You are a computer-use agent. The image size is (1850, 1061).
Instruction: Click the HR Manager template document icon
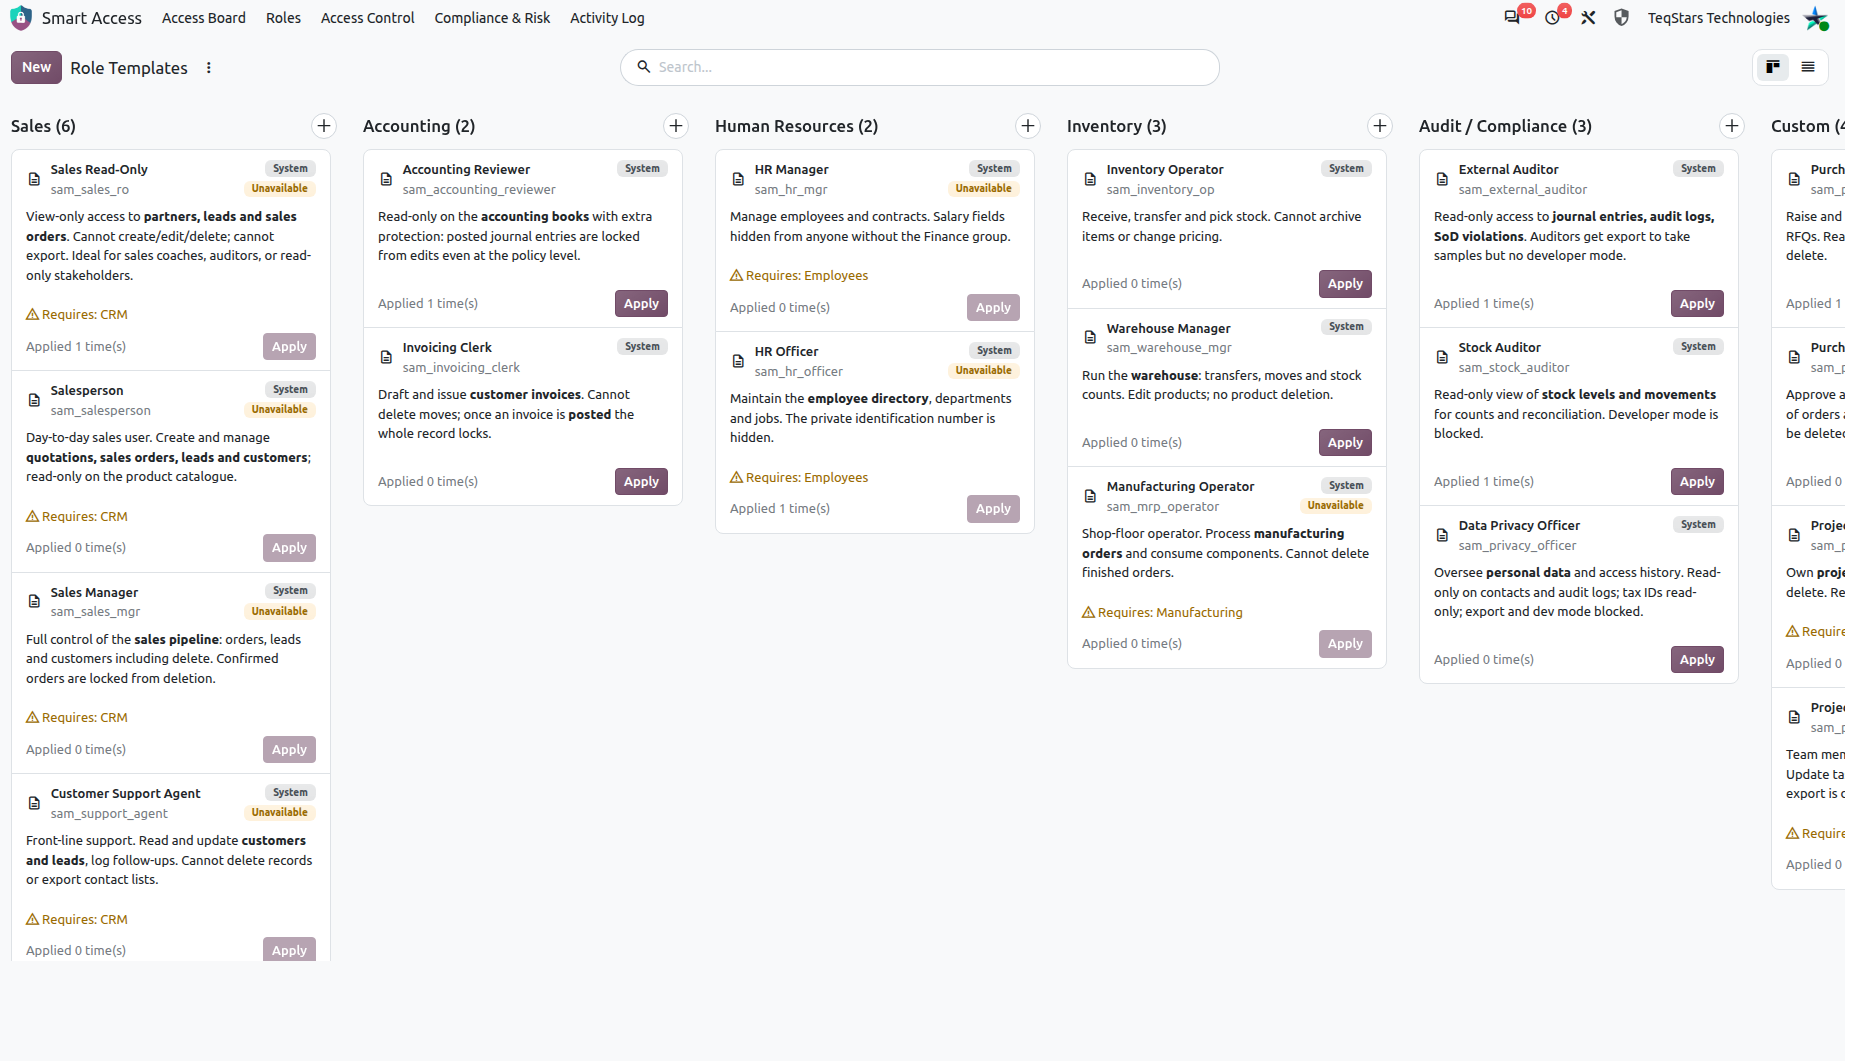point(738,179)
